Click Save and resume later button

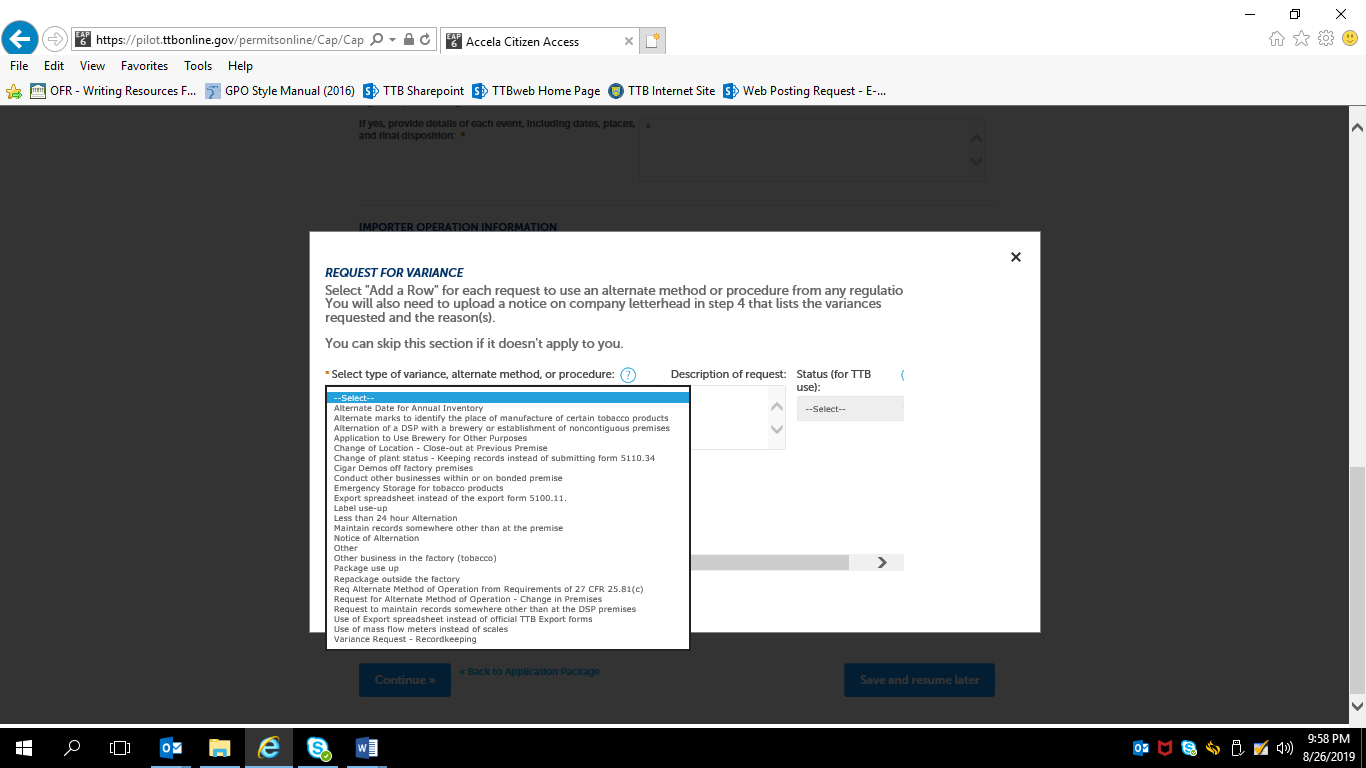[920, 680]
